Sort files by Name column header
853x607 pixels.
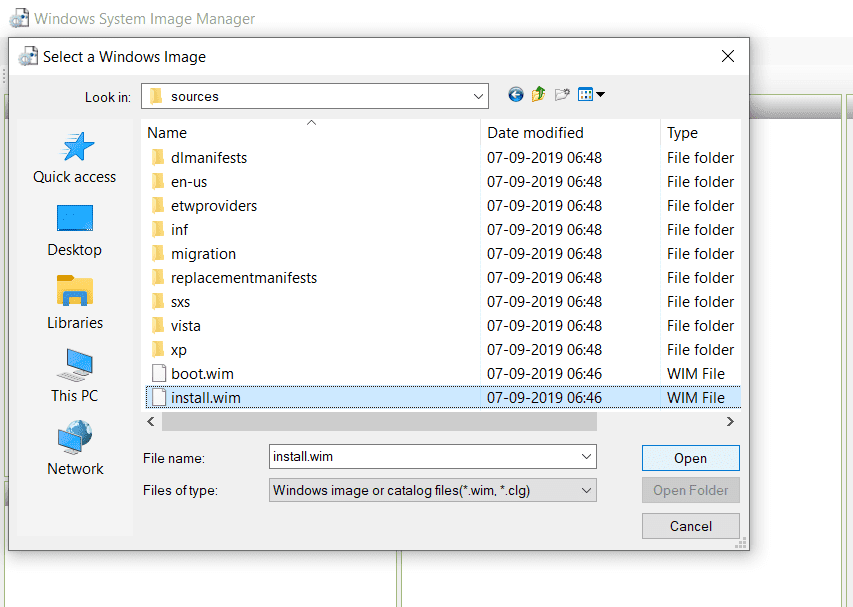(x=167, y=133)
